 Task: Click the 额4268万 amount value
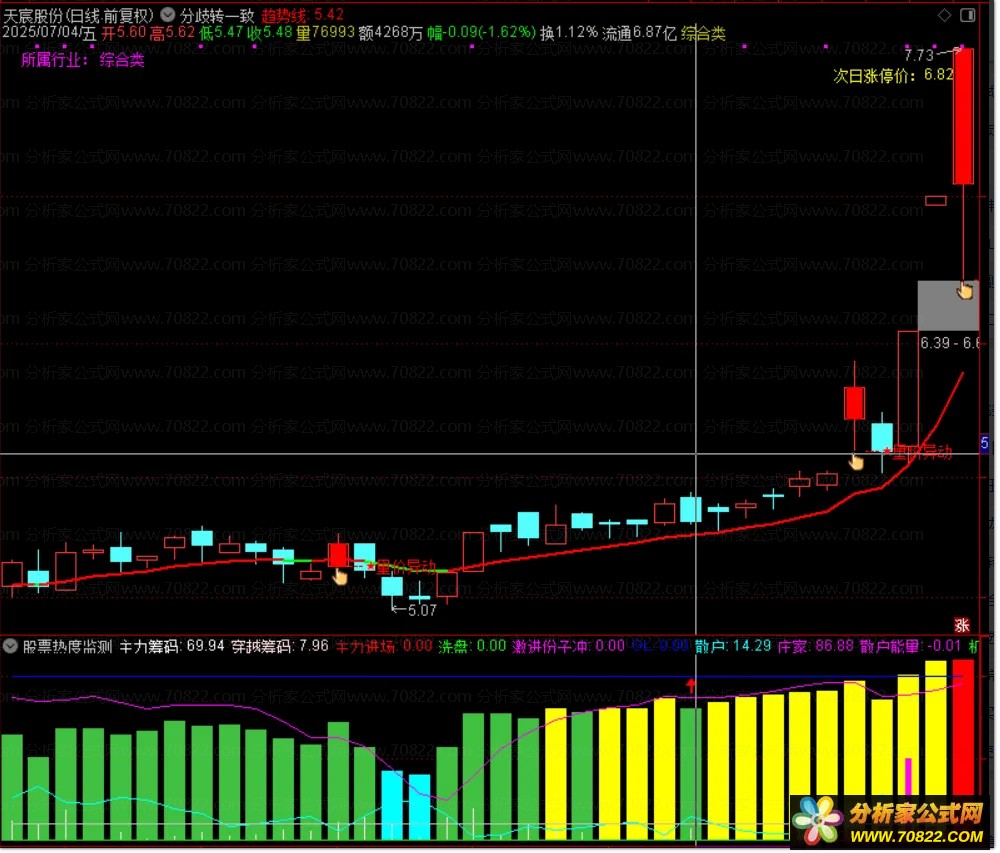pyautogui.click(x=391, y=33)
